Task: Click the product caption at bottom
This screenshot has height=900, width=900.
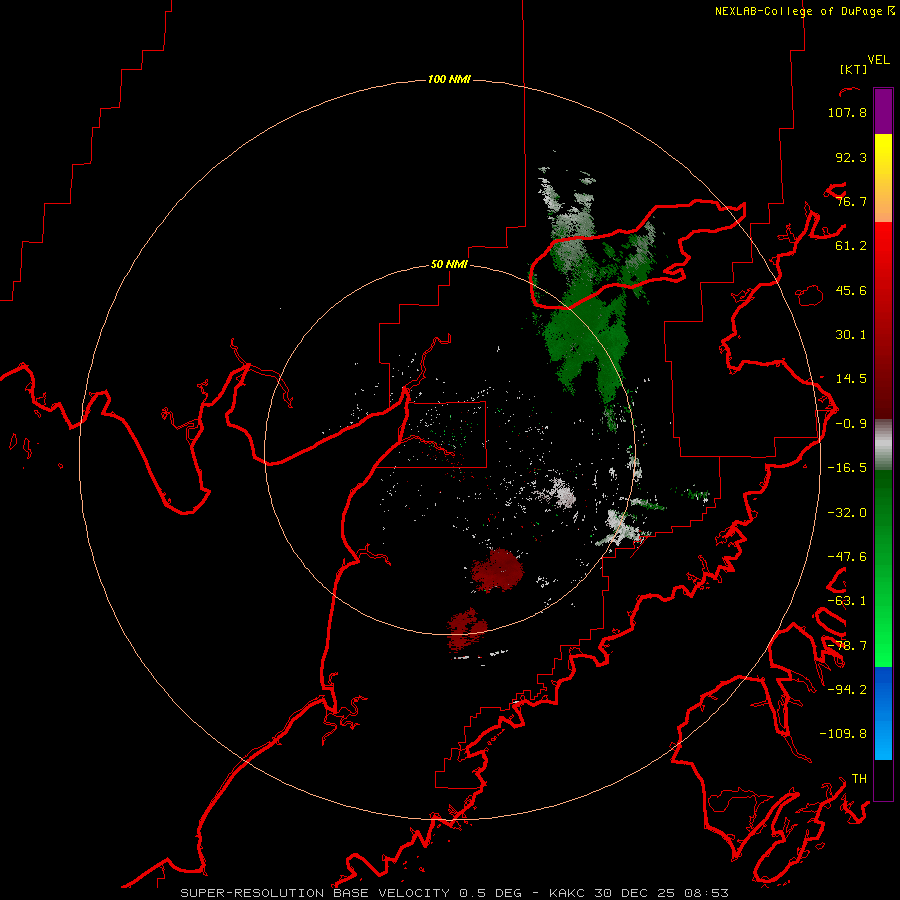Action: pos(455,893)
